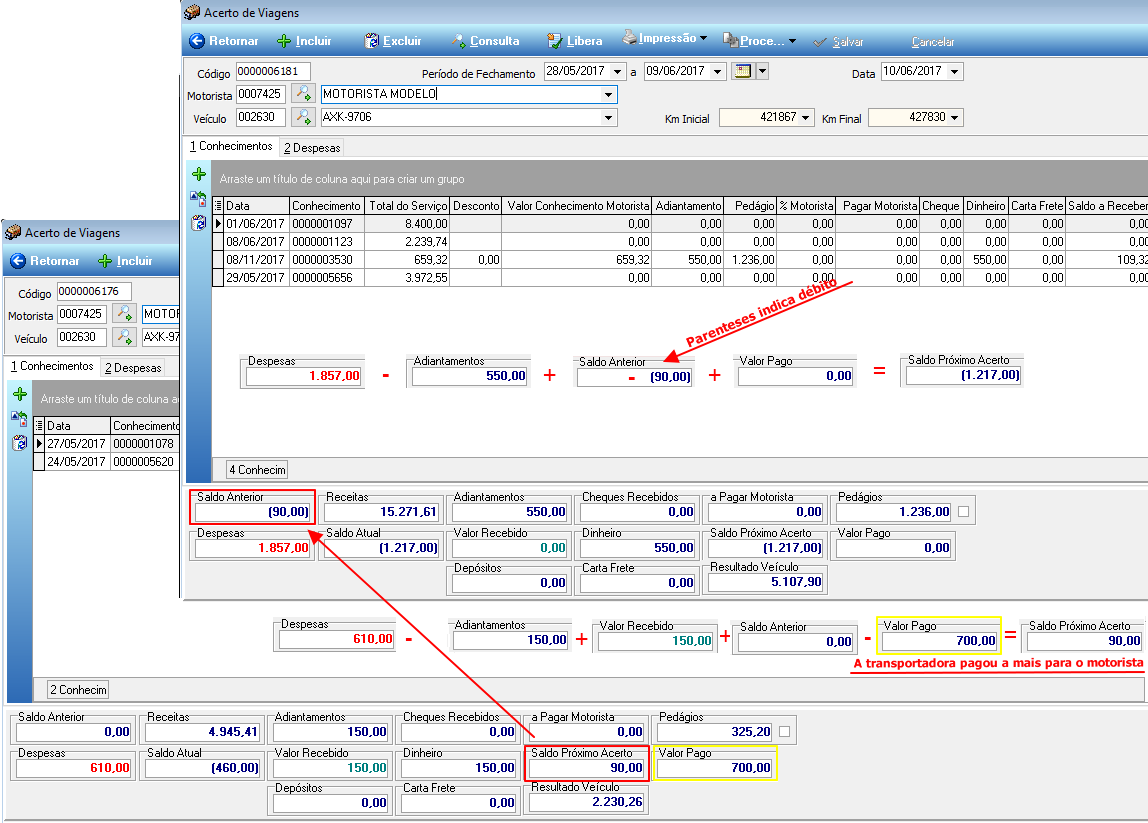Click Retornar in the back Acerto de Viagens window

pyautogui.click(x=45, y=261)
